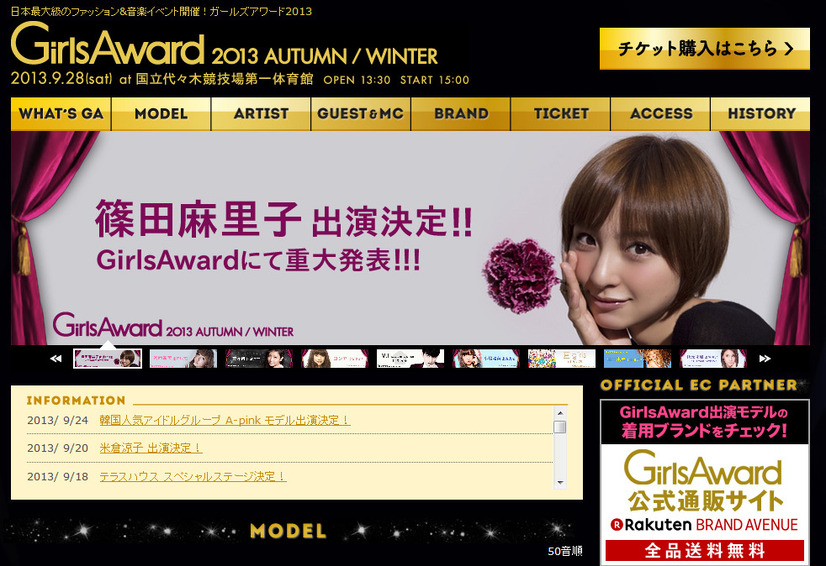This screenshot has width=826, height=566.
Task: Open the 米倉涼子 出演決定 news link
Action: (151, 448)
